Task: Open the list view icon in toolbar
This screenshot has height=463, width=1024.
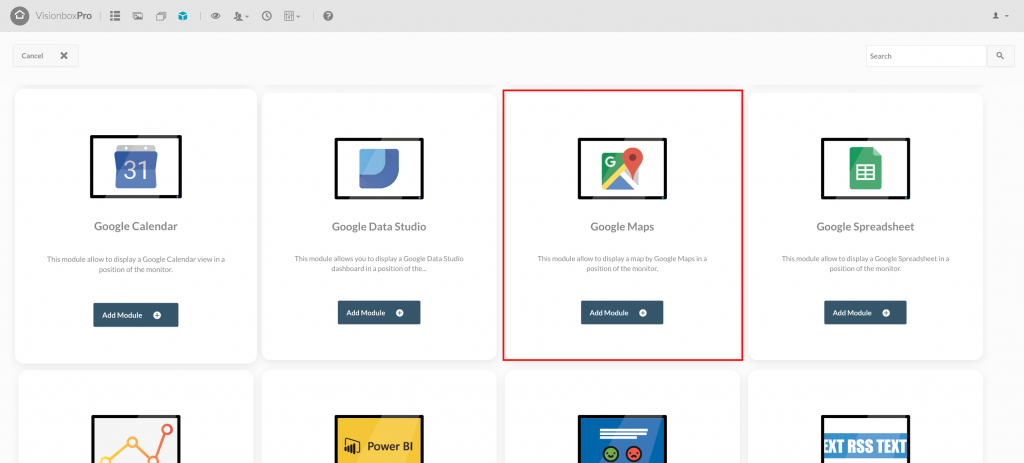Action: pyautogui.click(x=115, y=16)
